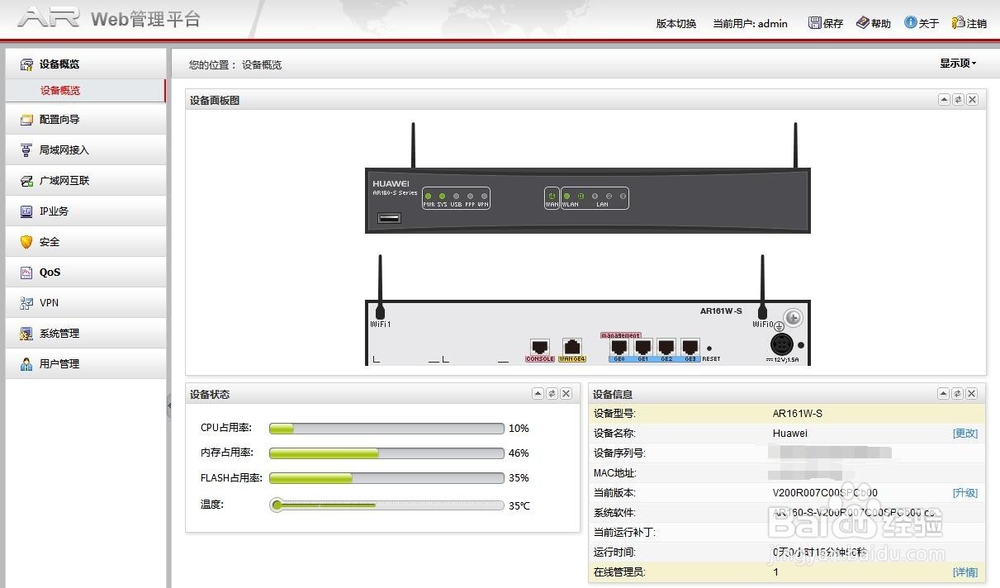Click the CONSOLE port on rear panel
The height and width of the screenshot is (588, 1000).
click(x=540, y=350)
